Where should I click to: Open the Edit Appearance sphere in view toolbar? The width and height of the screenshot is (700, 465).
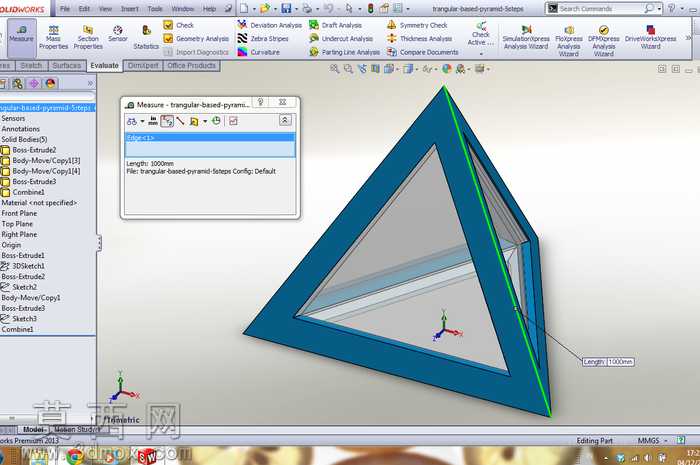click(447, 69)
